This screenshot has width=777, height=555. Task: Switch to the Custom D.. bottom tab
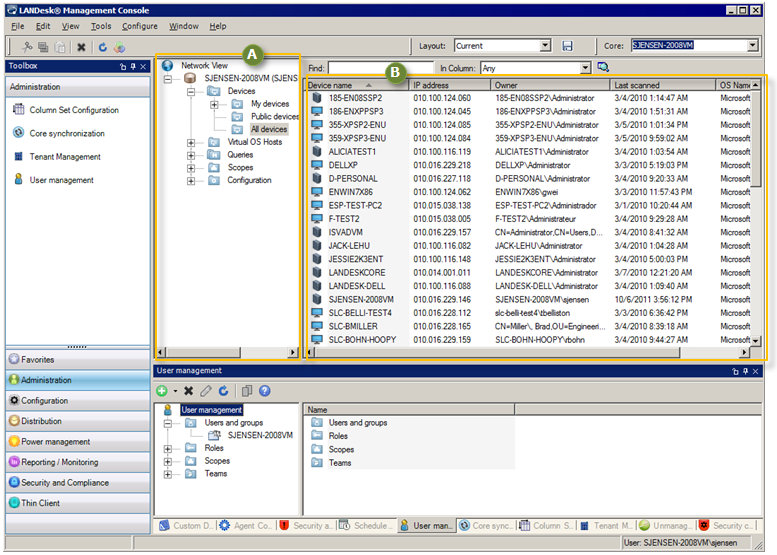pyautogui.click(x=186, y=526)
